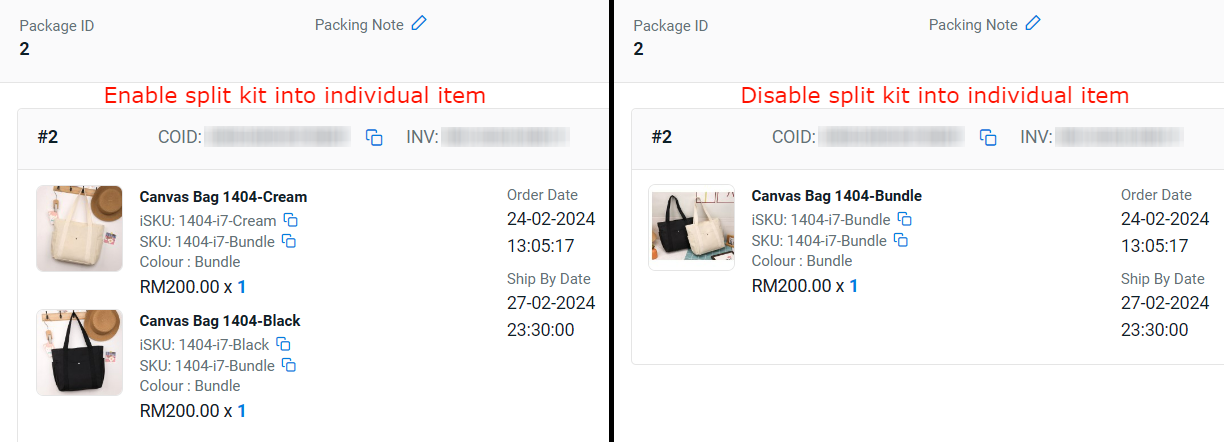
Task: Click the Packing Note label in the left panel
Action: pos(359,25)
